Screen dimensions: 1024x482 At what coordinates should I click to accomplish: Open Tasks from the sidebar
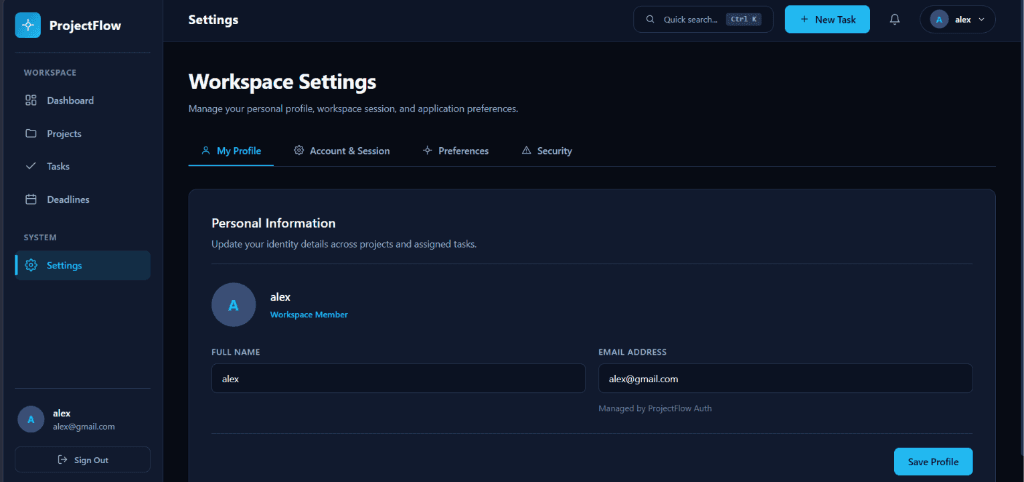click(x=82, y=166)
